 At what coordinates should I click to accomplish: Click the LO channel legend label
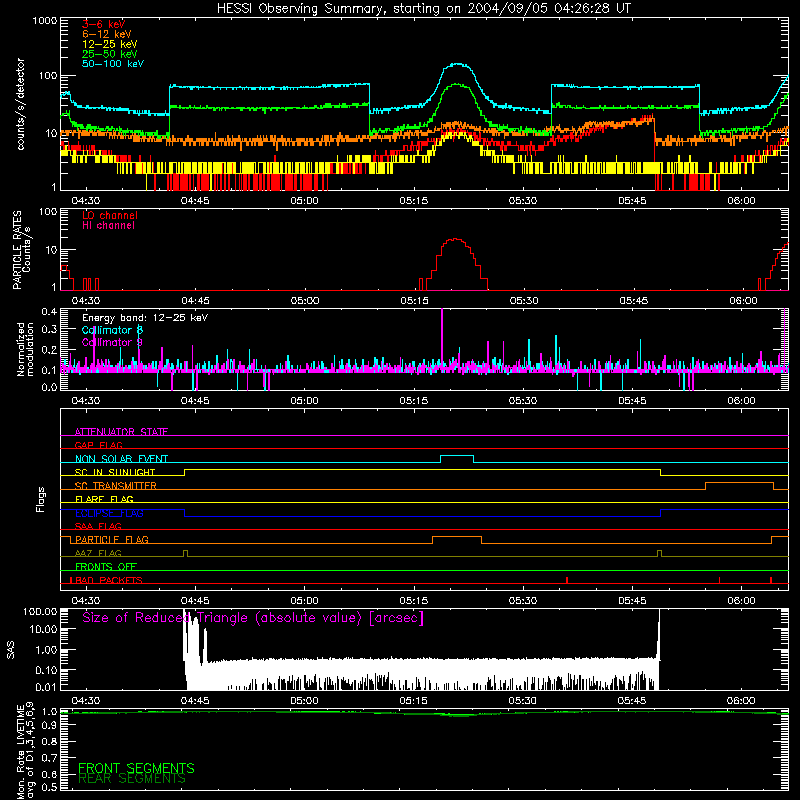110,215
